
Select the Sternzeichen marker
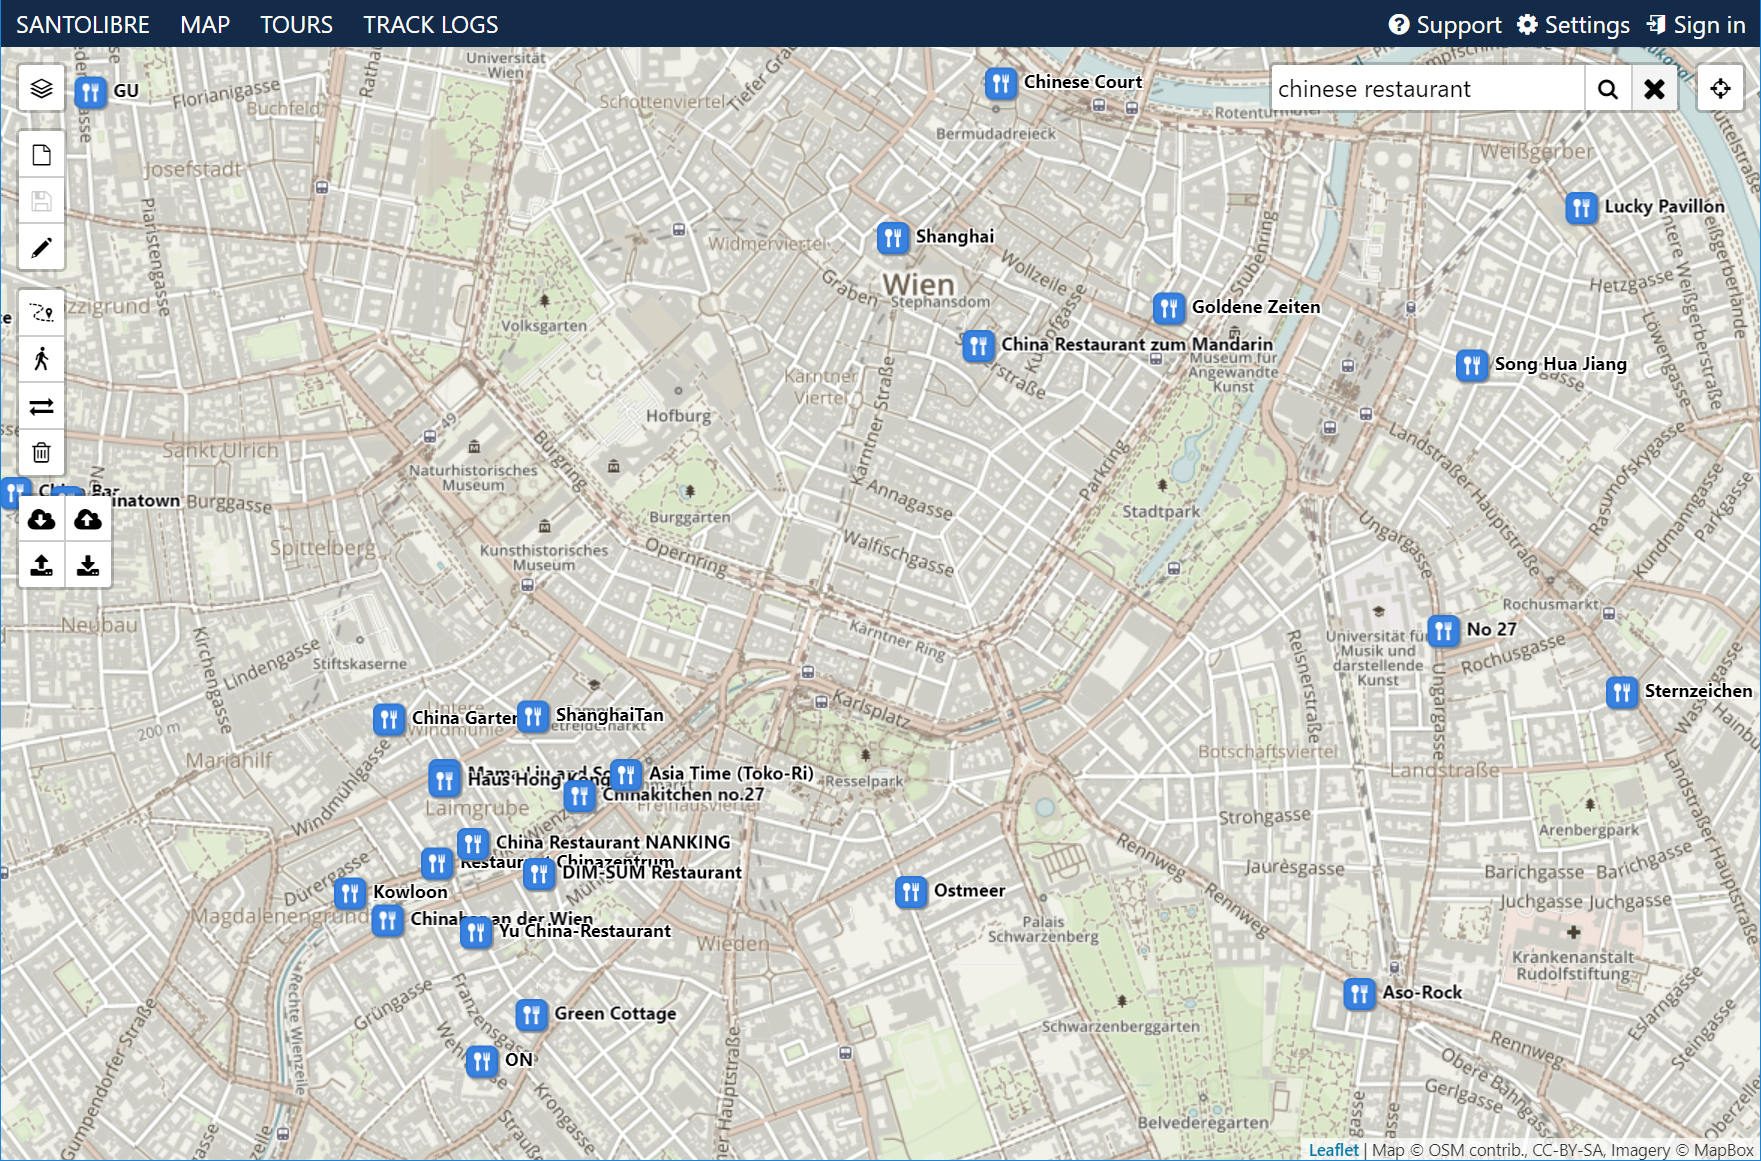[1622, 693]
